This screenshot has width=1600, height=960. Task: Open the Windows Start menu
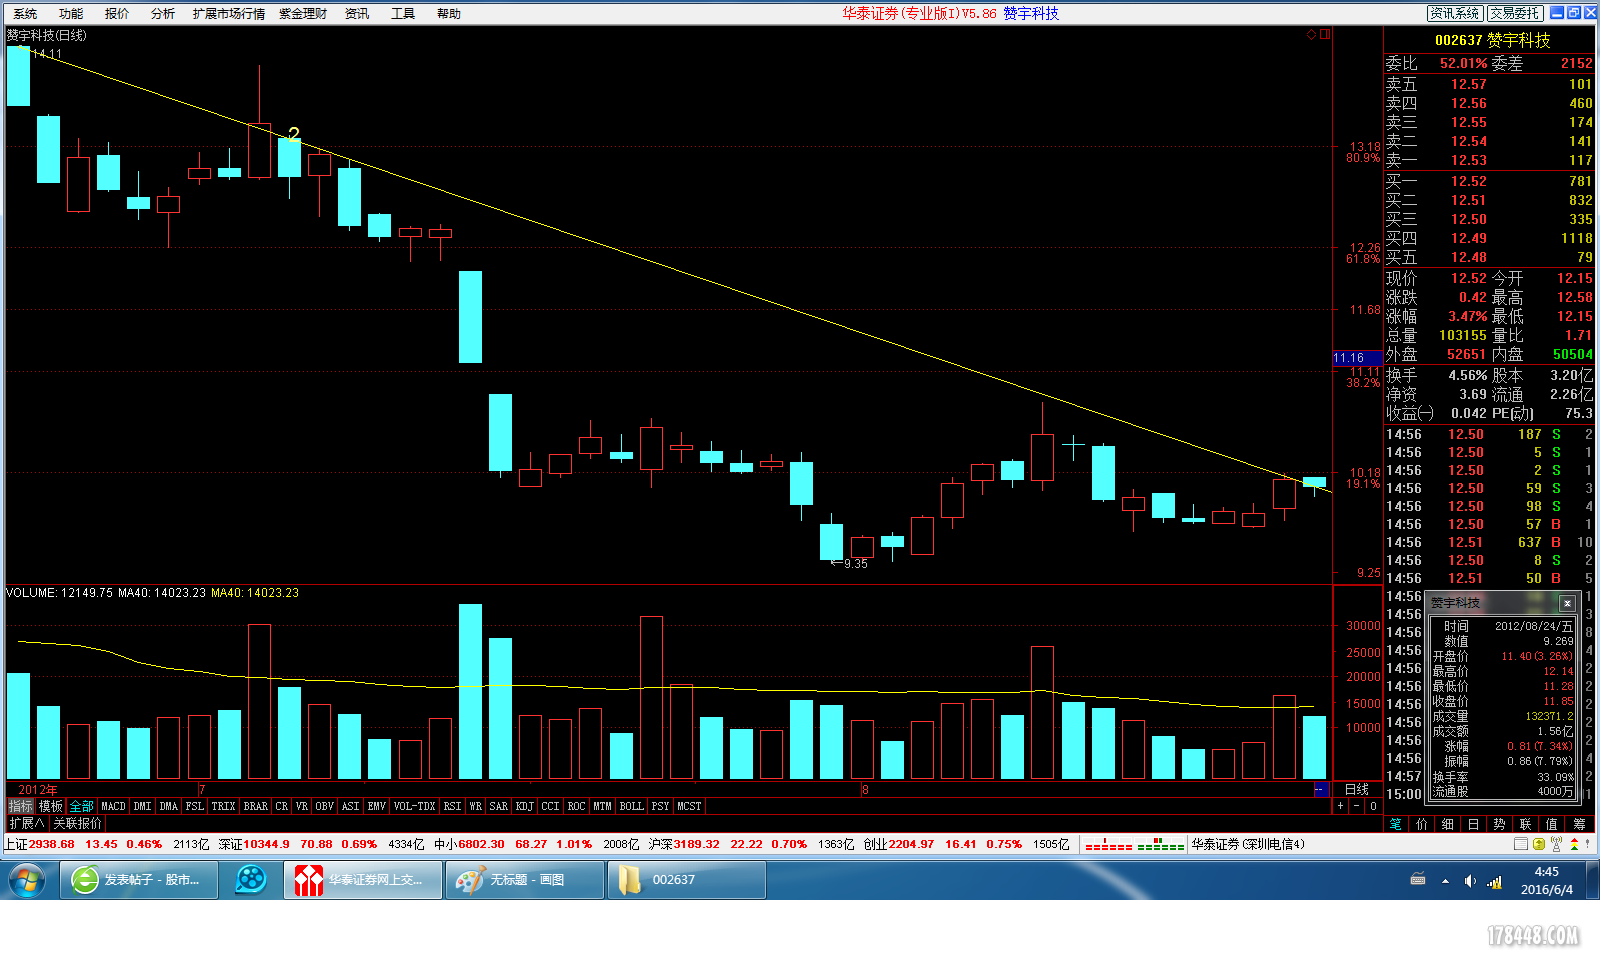pos(27,880)
